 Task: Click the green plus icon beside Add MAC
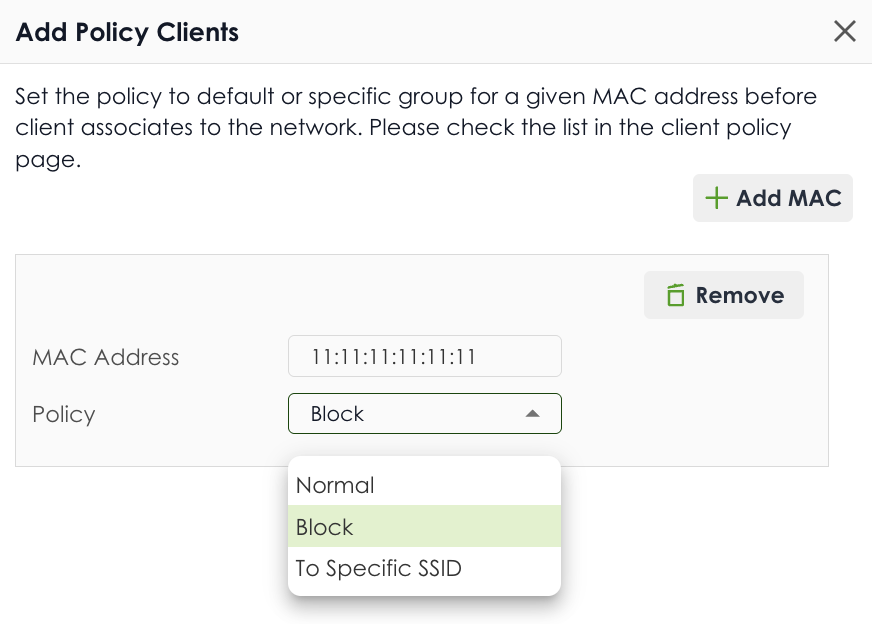716,198
